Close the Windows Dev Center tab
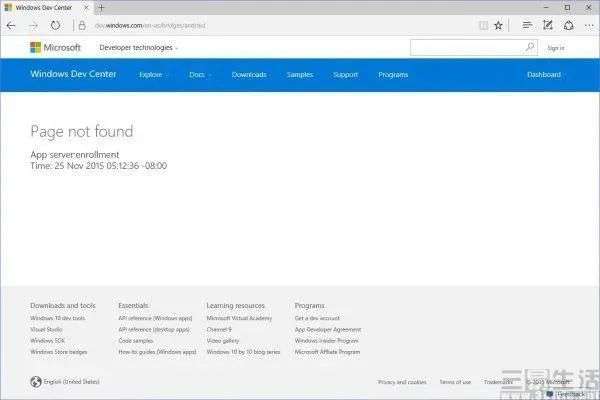The height and width of the screenshot is (400, 600). [86, 7]
